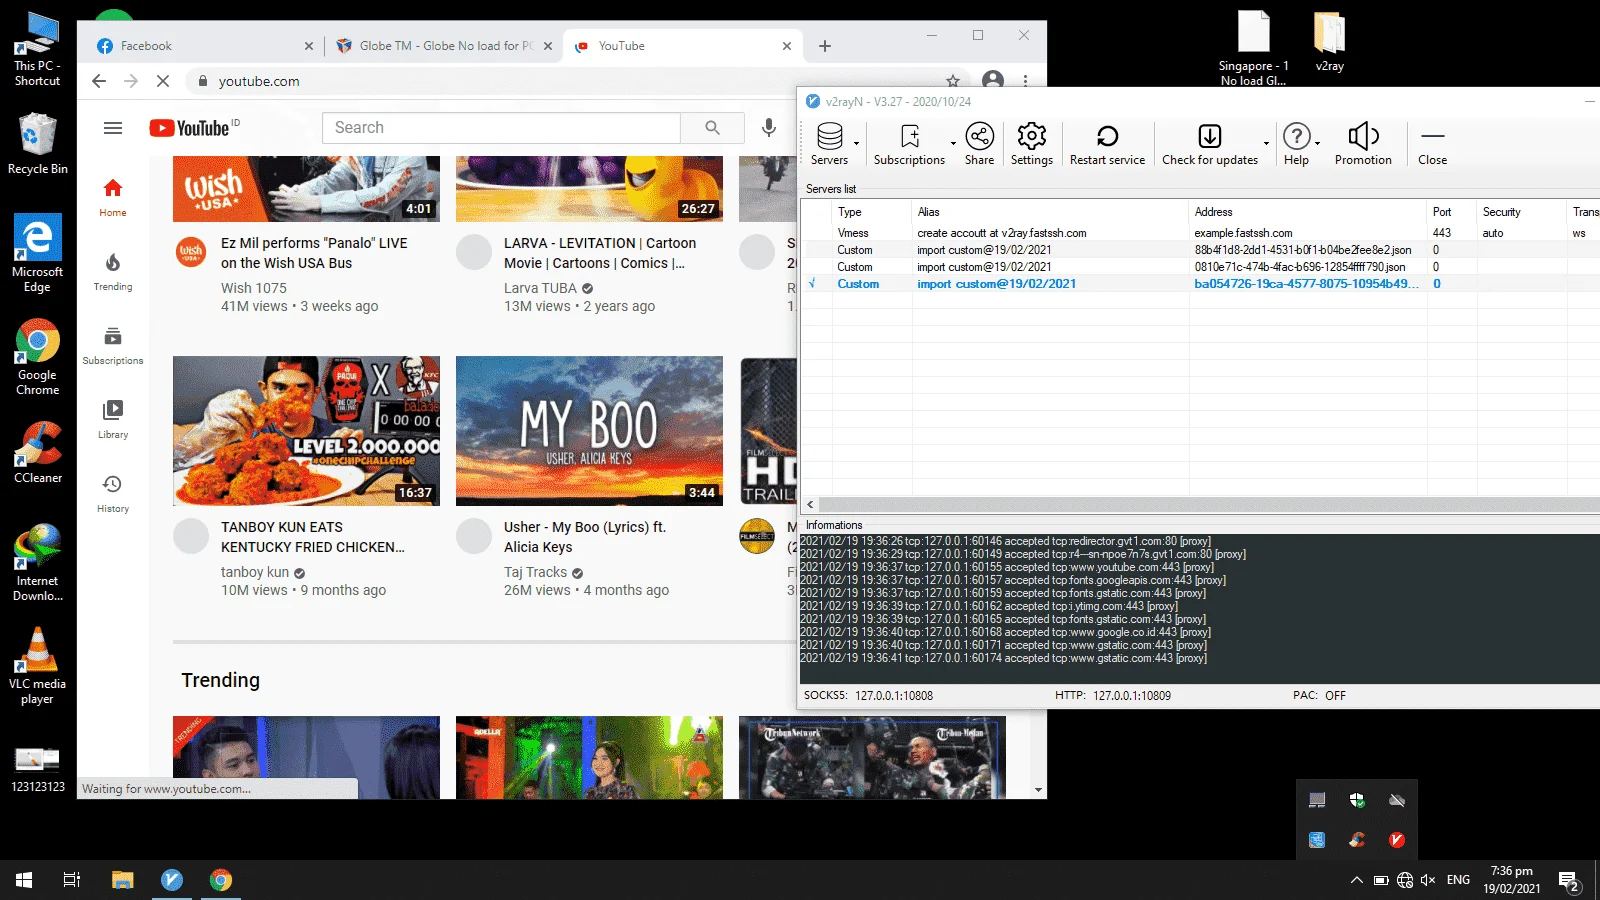Show hidden icons in system tray
The width and height of the screenshot is (1600, 900).
[x=1356, y=880]
